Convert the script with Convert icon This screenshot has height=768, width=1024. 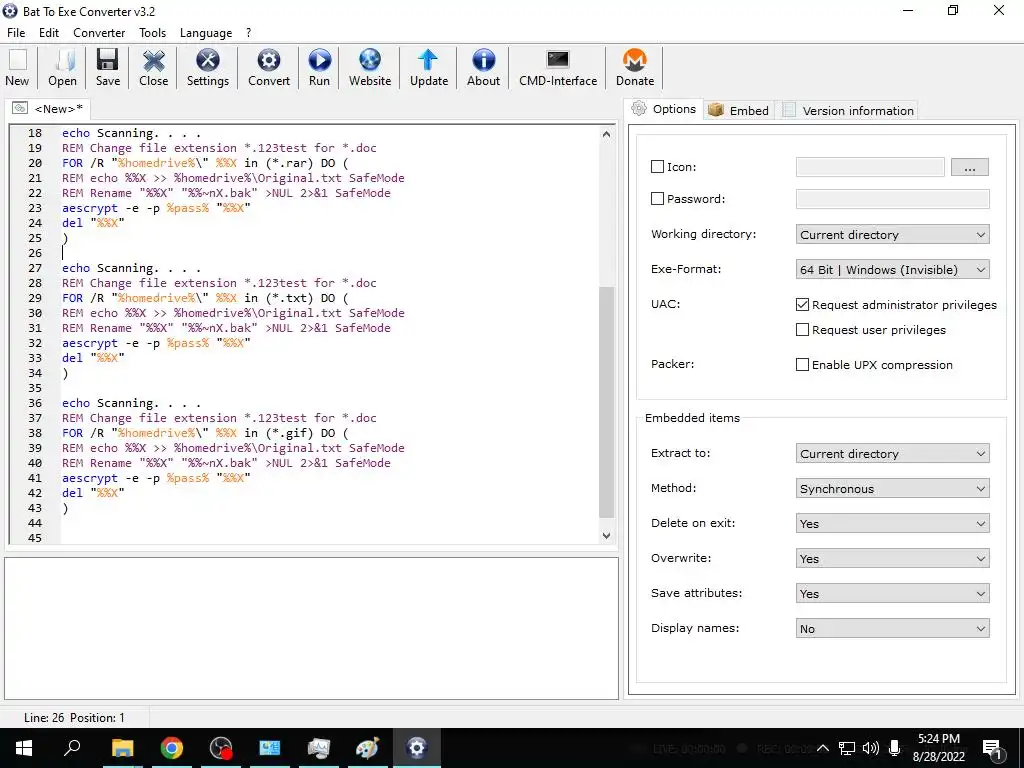click(x=268, y=67)
